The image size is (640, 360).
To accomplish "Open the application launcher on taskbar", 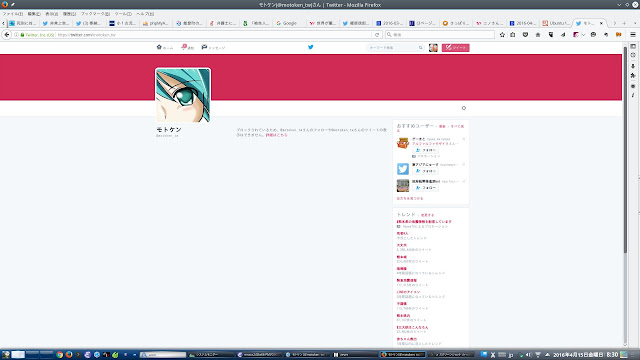I will click(x=6, y=355).
